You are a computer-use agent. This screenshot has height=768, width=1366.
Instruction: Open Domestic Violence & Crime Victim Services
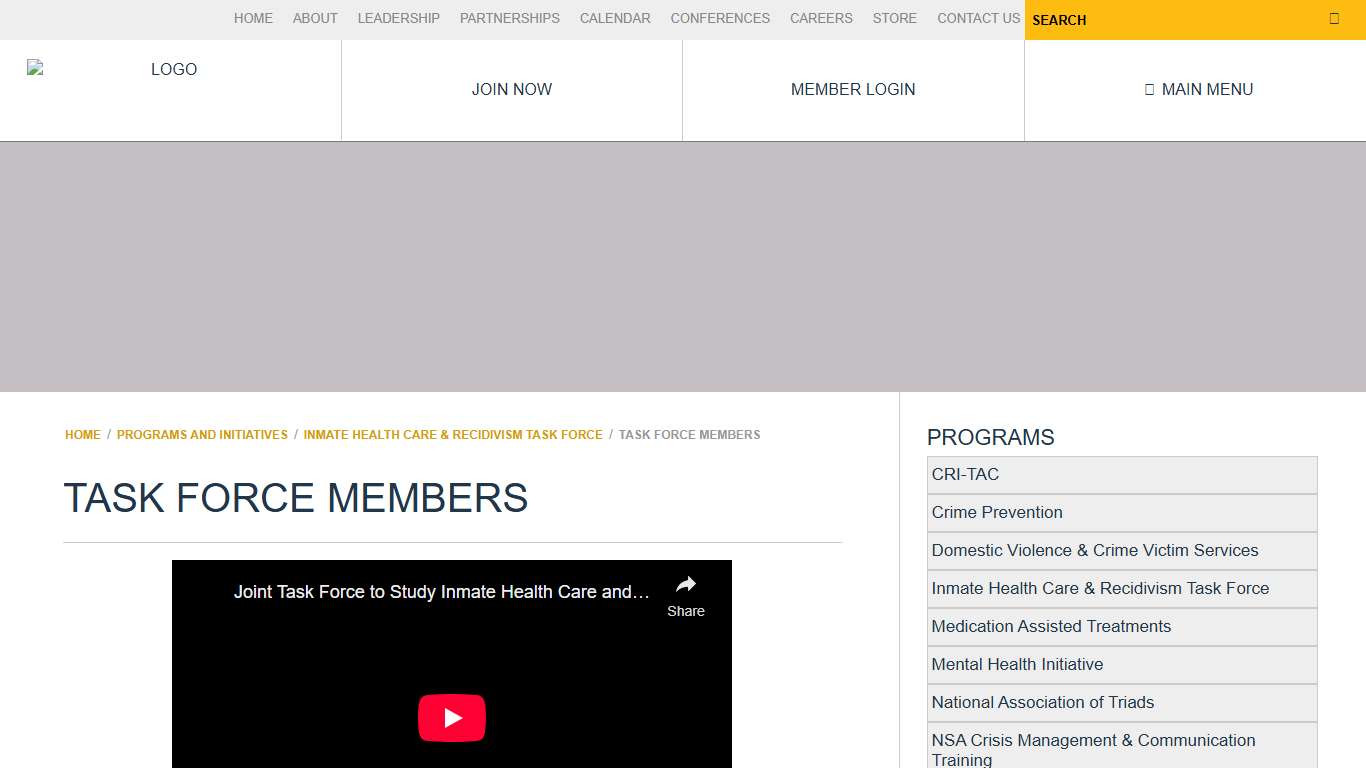[x=1094, y=550]
